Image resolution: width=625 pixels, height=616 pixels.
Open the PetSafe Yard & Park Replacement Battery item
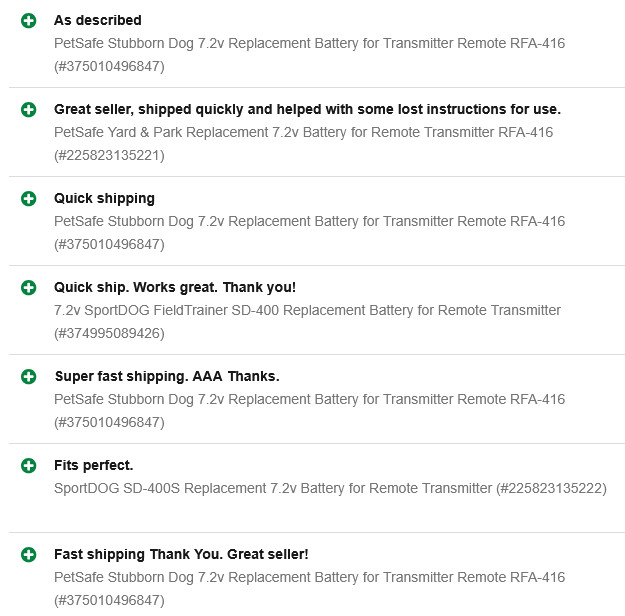coord(303,133)
